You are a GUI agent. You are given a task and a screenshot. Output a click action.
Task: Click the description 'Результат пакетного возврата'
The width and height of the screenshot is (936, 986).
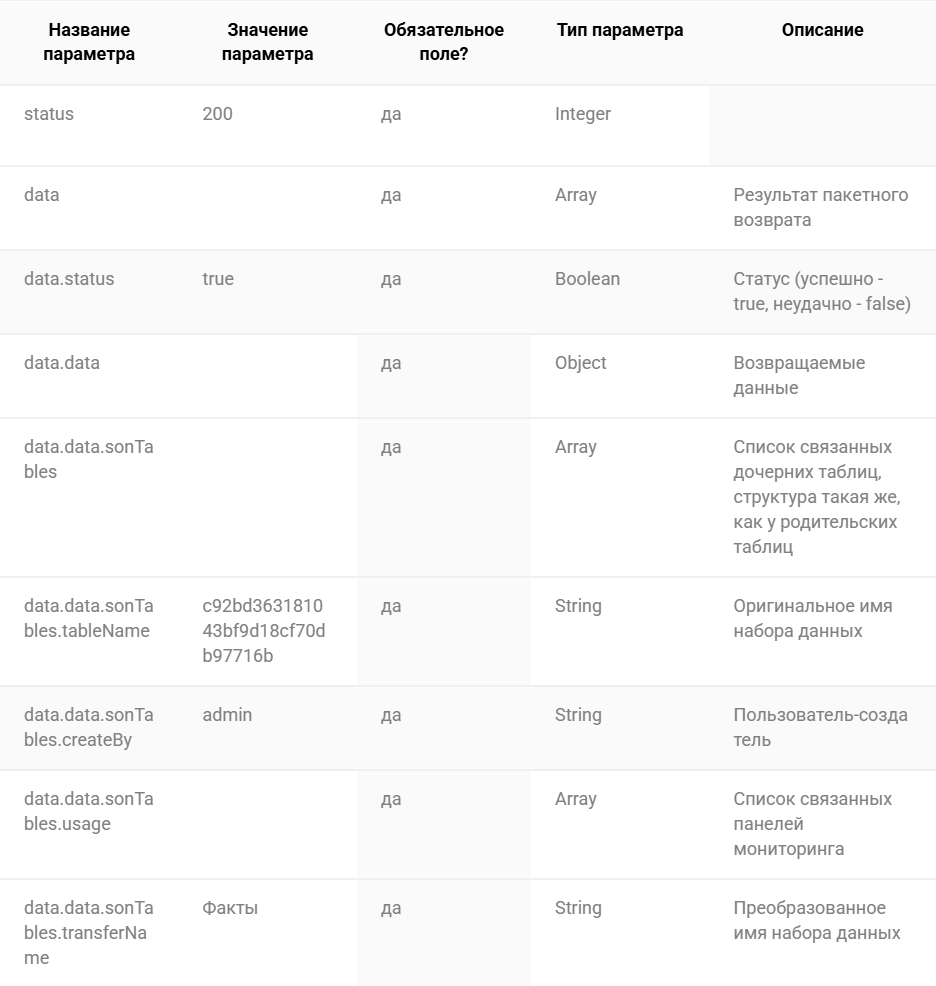[820, 208]
